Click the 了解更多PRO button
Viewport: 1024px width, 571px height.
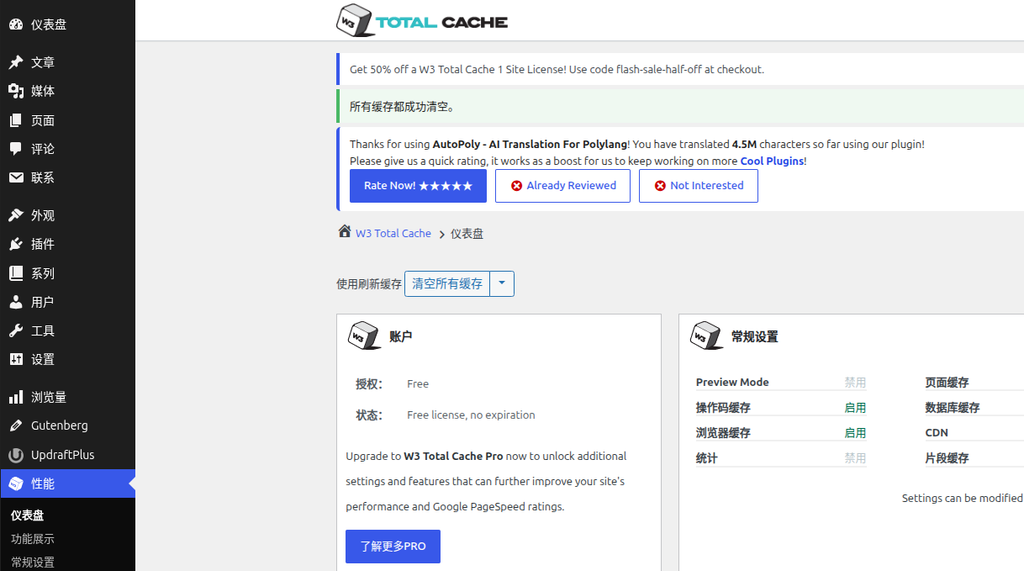[393, 546]
